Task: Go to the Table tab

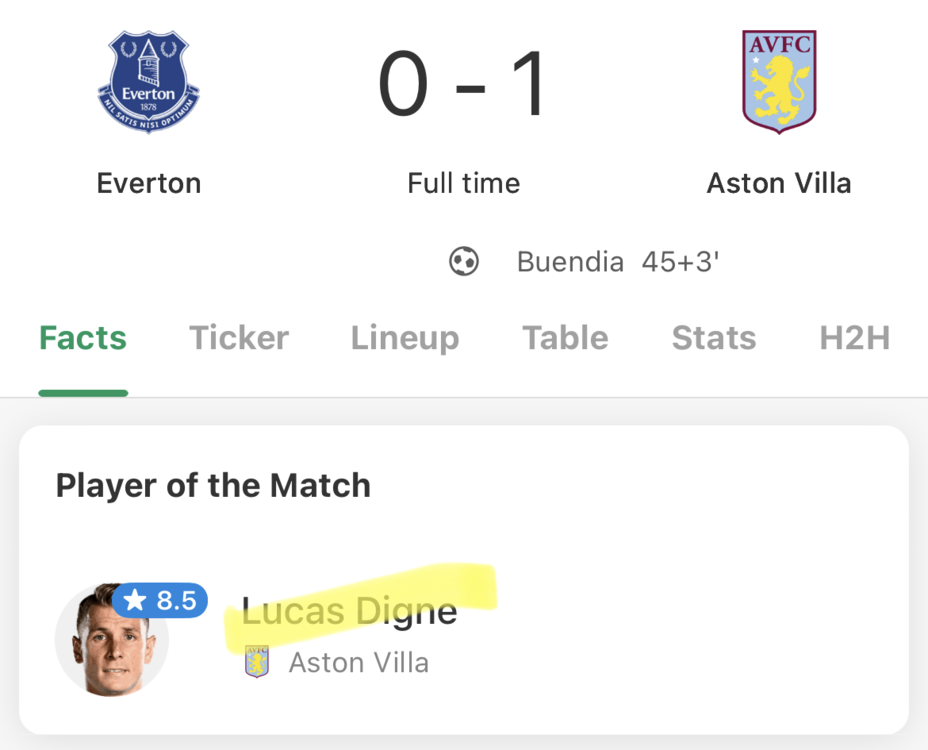Action: (x=565, y=338)
